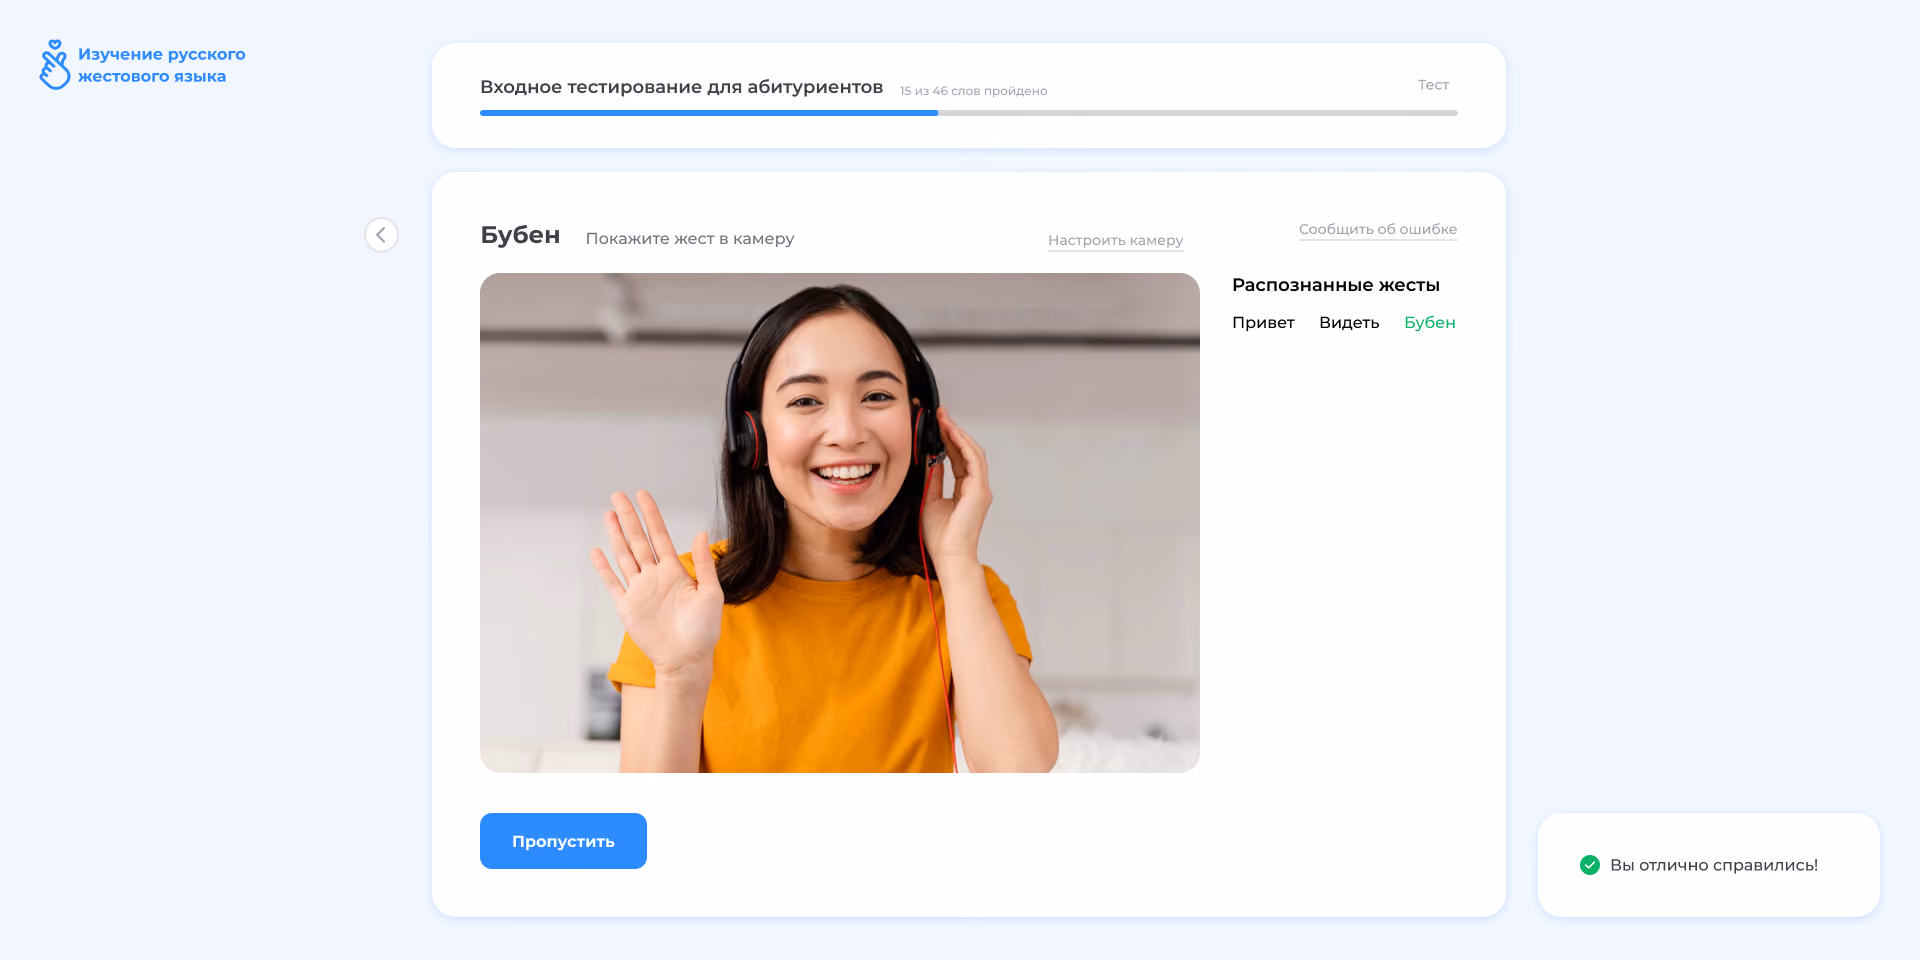This screenshot has width=1920, height=960.
Task: Click the Пропустить button
Action: click(x=563, y=841)
